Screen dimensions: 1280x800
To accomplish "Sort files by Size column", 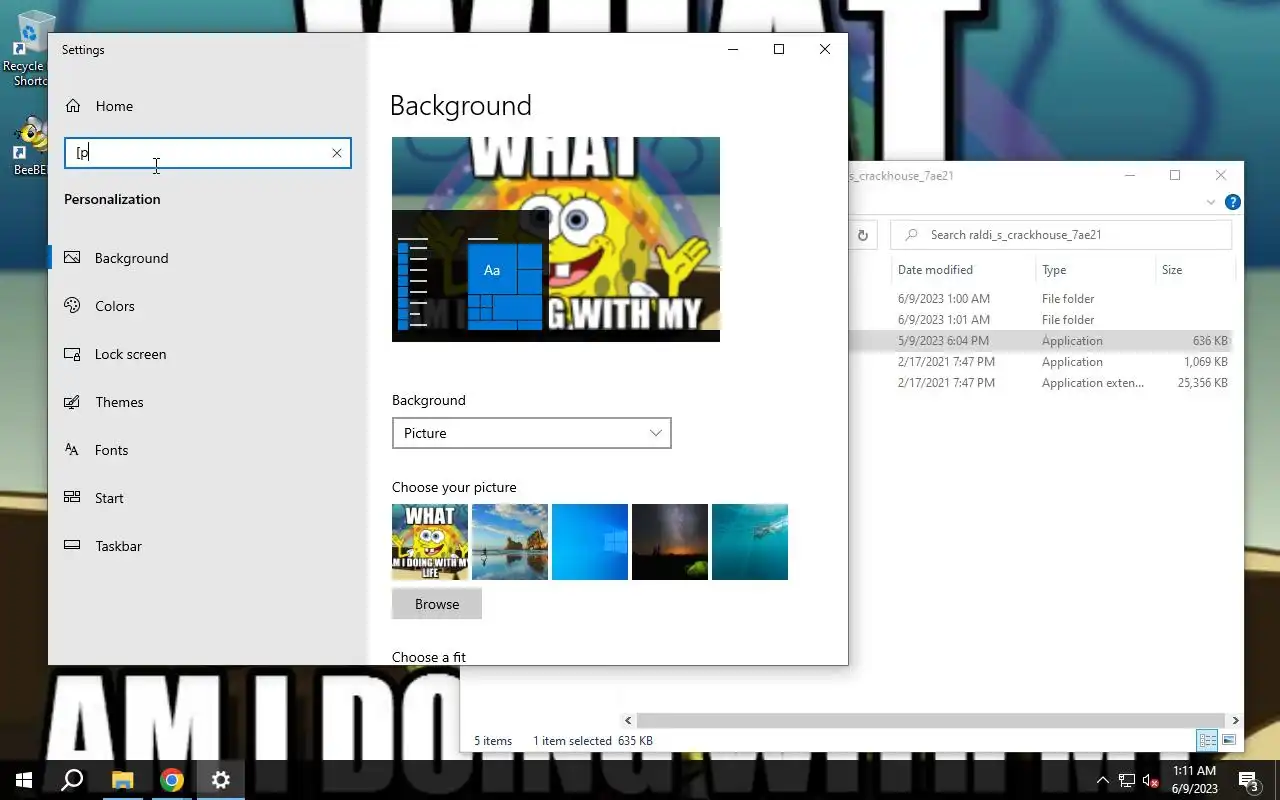I will (x=1172, y=270).
